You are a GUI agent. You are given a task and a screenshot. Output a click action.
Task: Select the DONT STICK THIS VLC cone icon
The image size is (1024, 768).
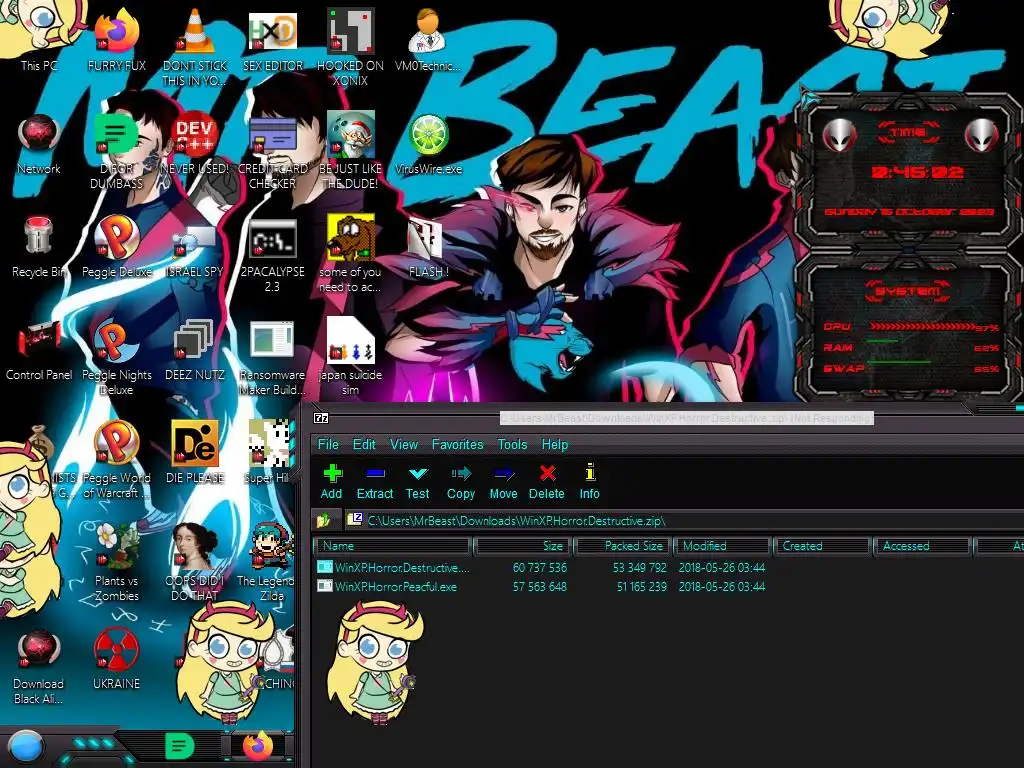195,46
